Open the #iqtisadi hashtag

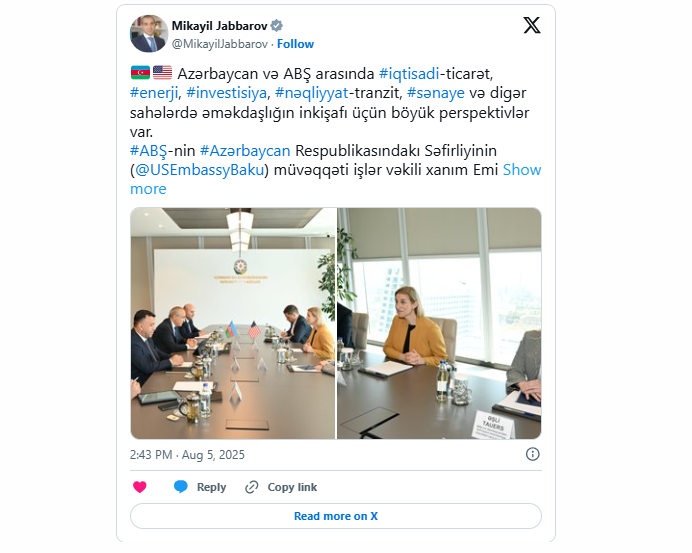tap(409, 74)
